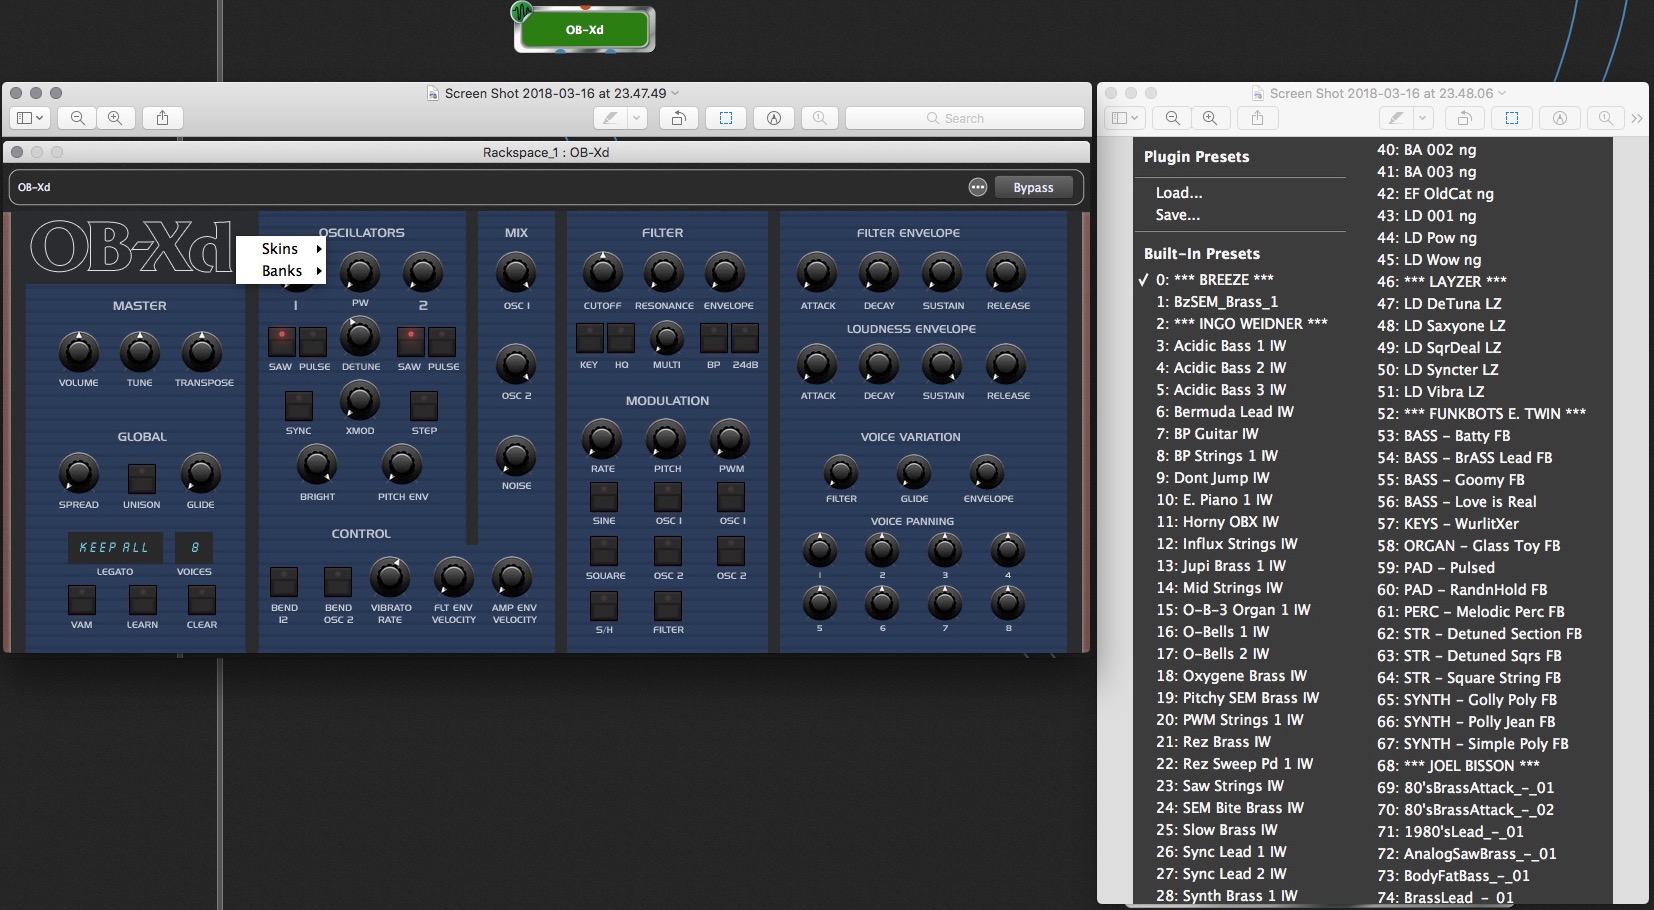Screen dimensions: 1654x910
Task: Click the VIBRATO RATE knob
Action: pos(390,577)
